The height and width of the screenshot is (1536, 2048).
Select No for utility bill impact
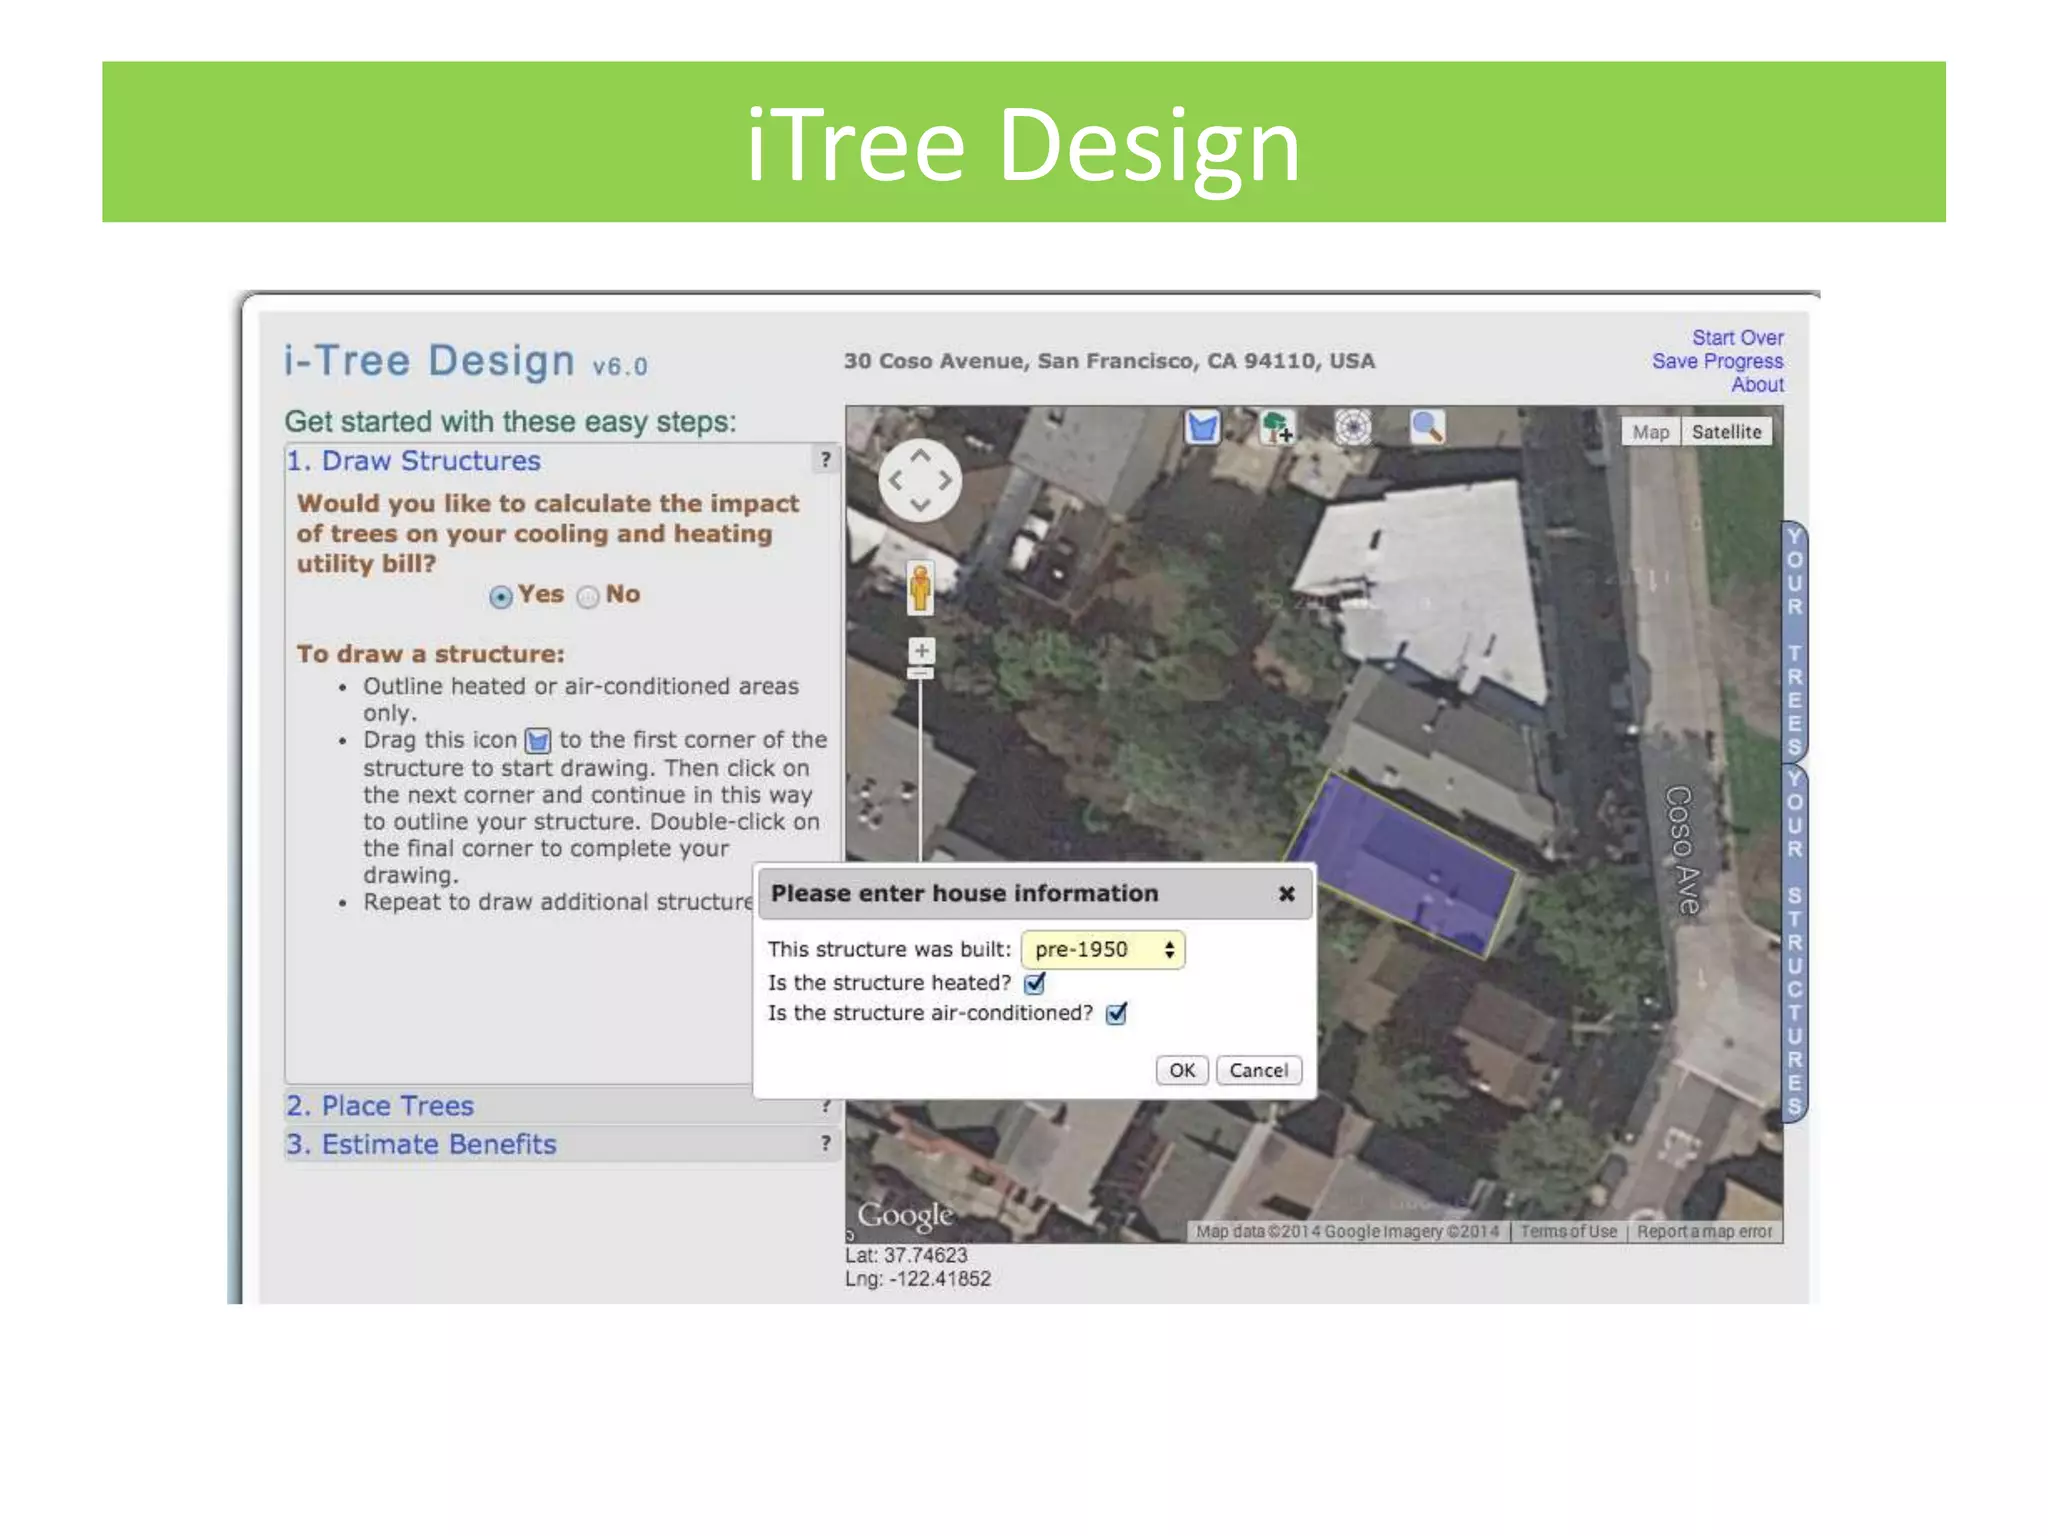[x=588, y=597]
